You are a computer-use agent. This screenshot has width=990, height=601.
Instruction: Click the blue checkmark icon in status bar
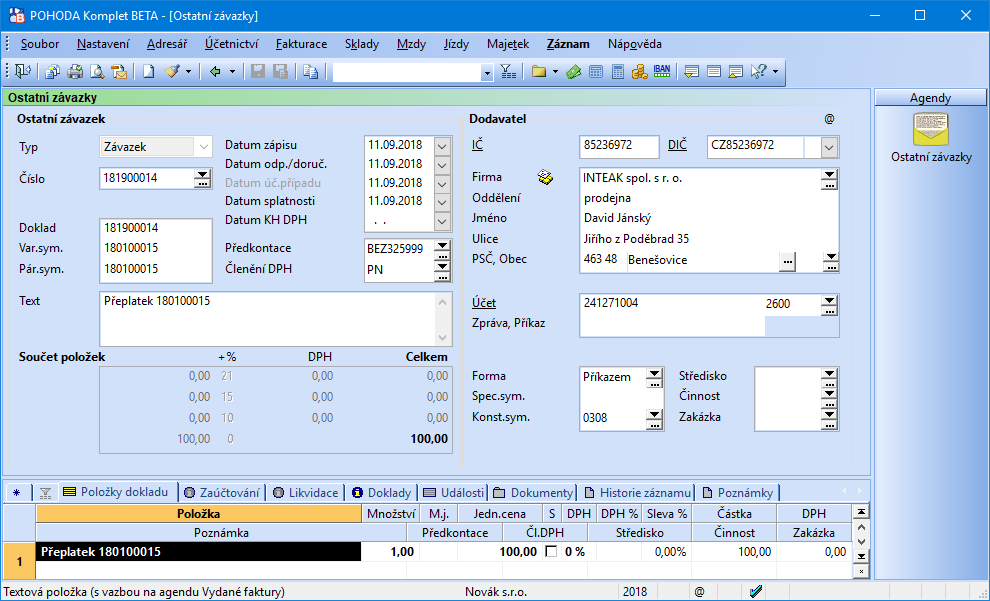point(756,592)
